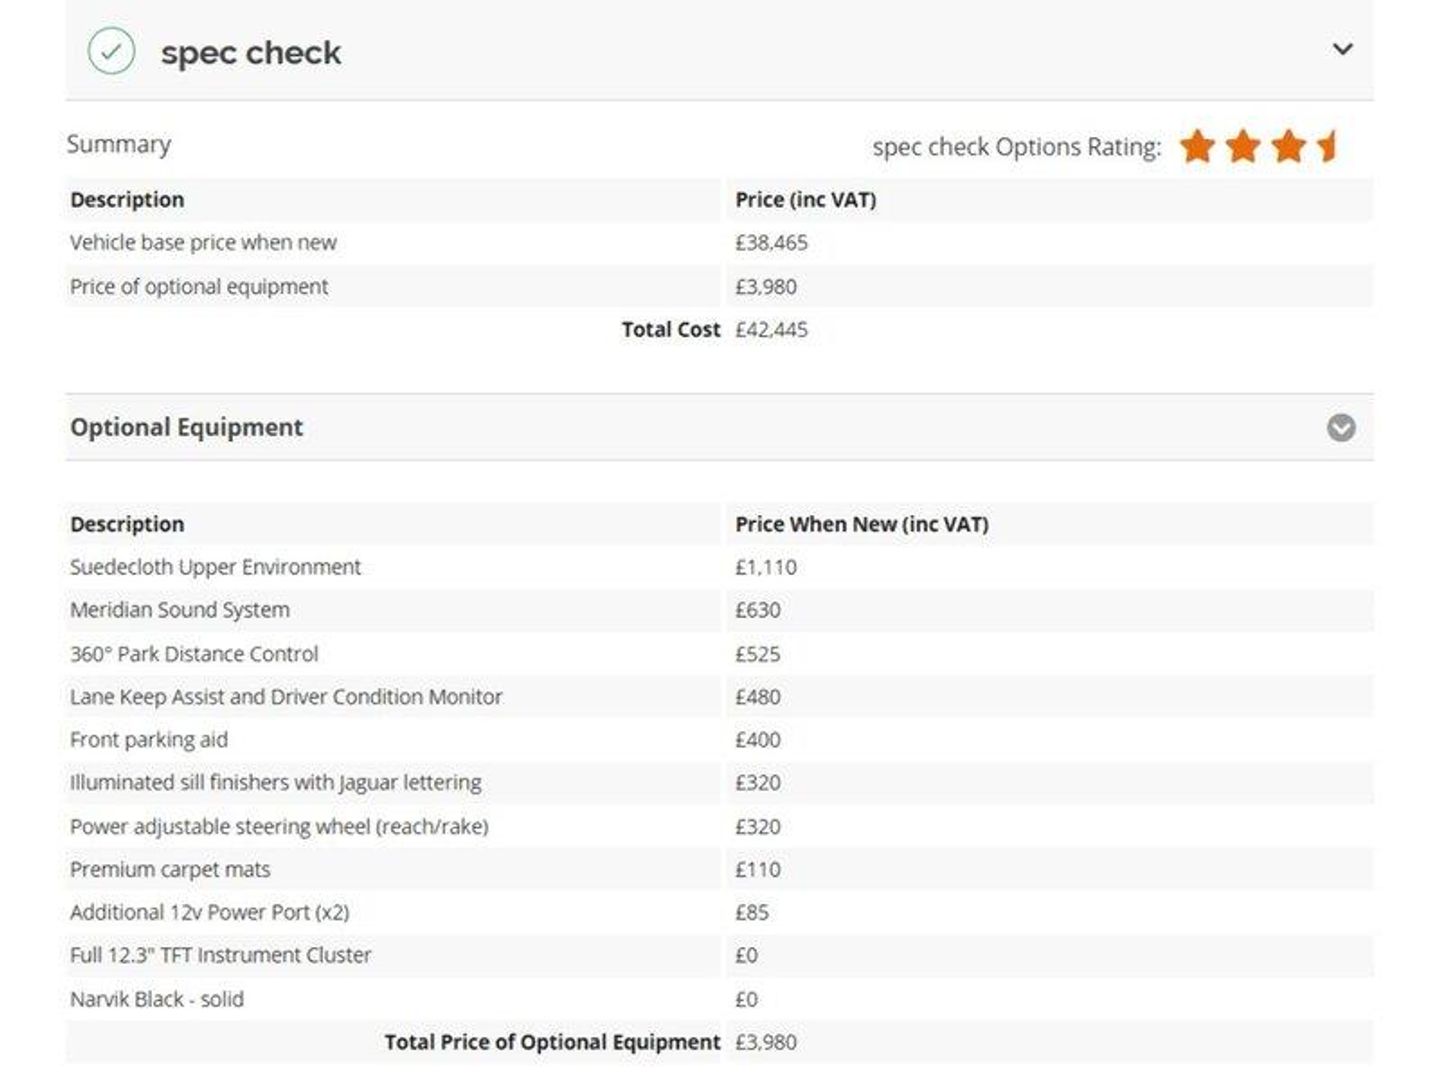Image resolution: width=1440 pixels, height=1080 pixels.
Task: Click the Front parking aid row
Action: point(149,740)
